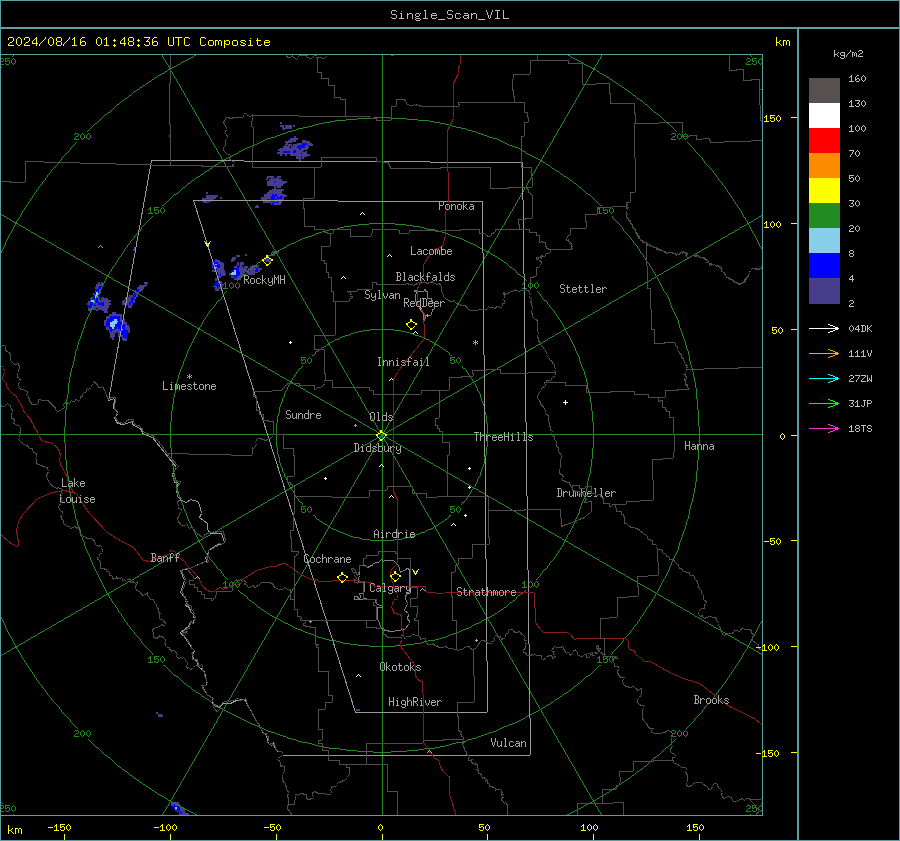This screenshot has width=900, height=841.
Task: Click the Calgary city label
Action: pyautogui.click(x=390, y=588)
